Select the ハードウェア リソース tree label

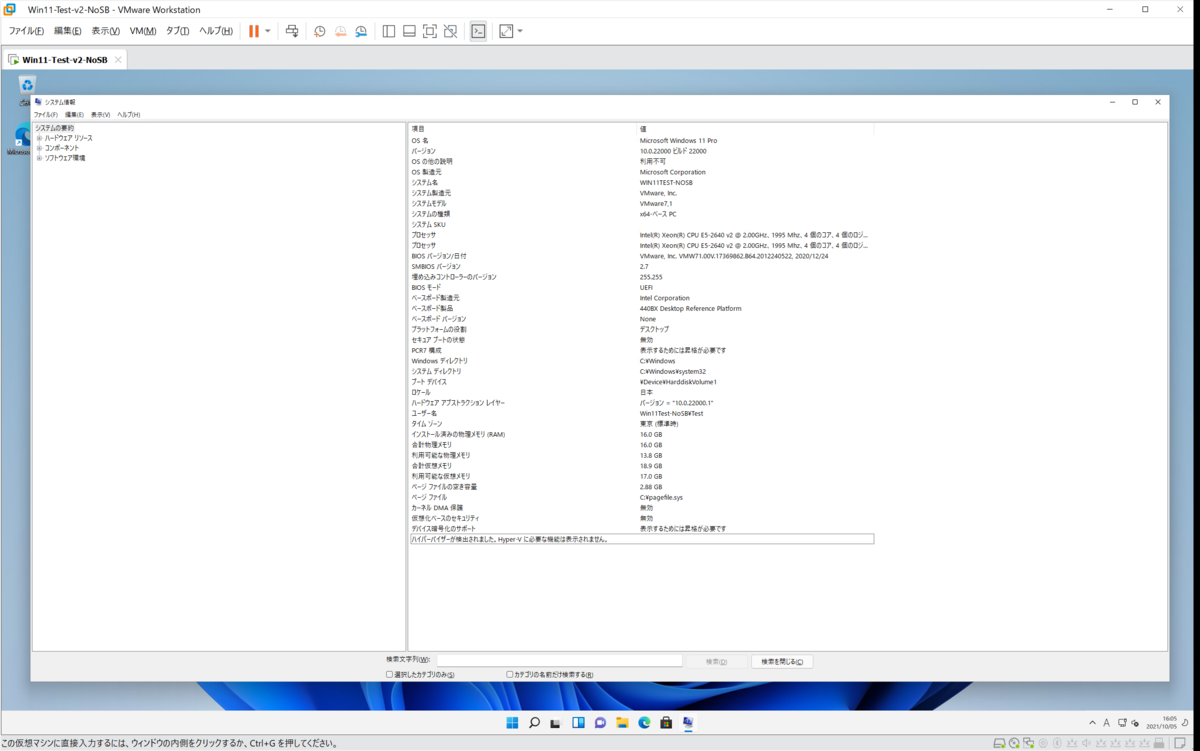(68, 138)
